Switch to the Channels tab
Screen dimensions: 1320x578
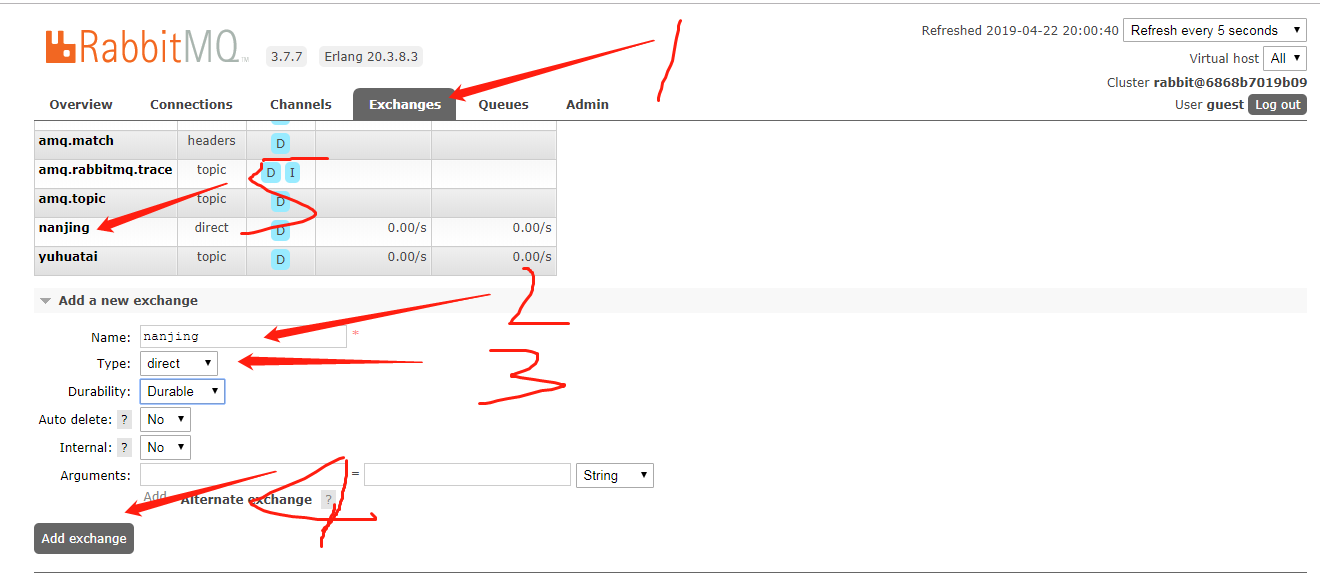click(x=300, y=104)
